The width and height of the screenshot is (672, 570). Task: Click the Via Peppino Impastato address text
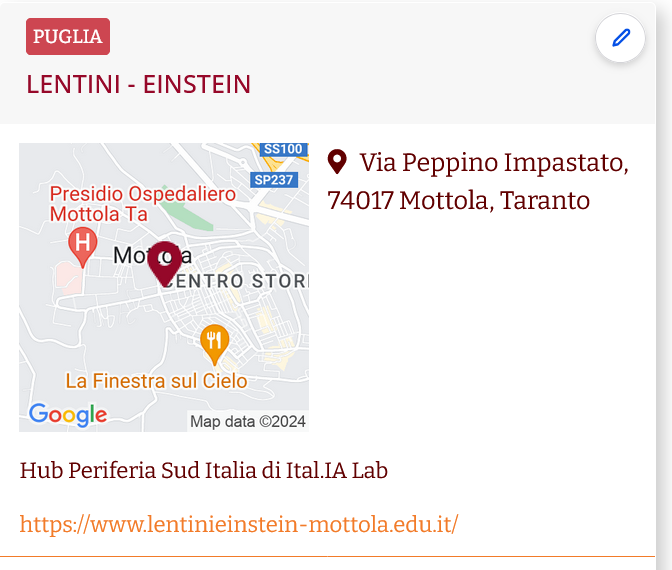[x=478, y=181]
